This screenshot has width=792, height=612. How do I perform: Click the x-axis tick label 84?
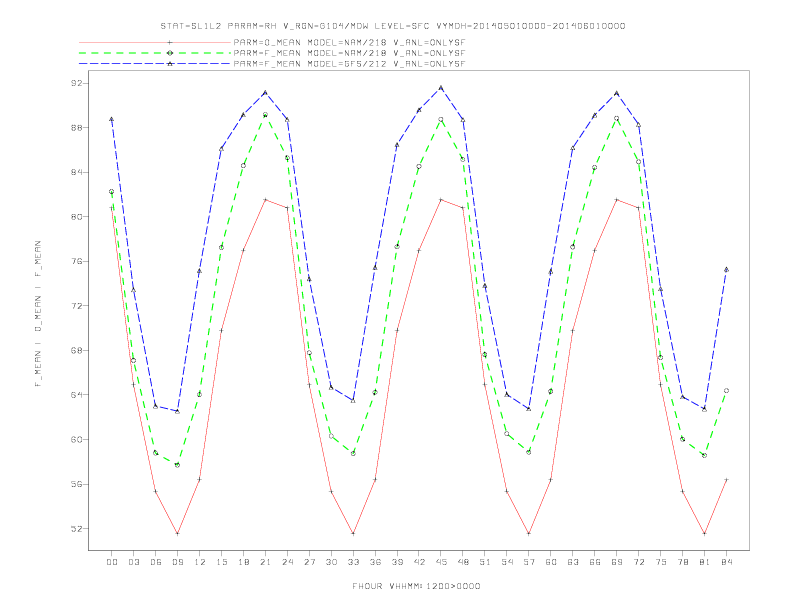(726, 562)
